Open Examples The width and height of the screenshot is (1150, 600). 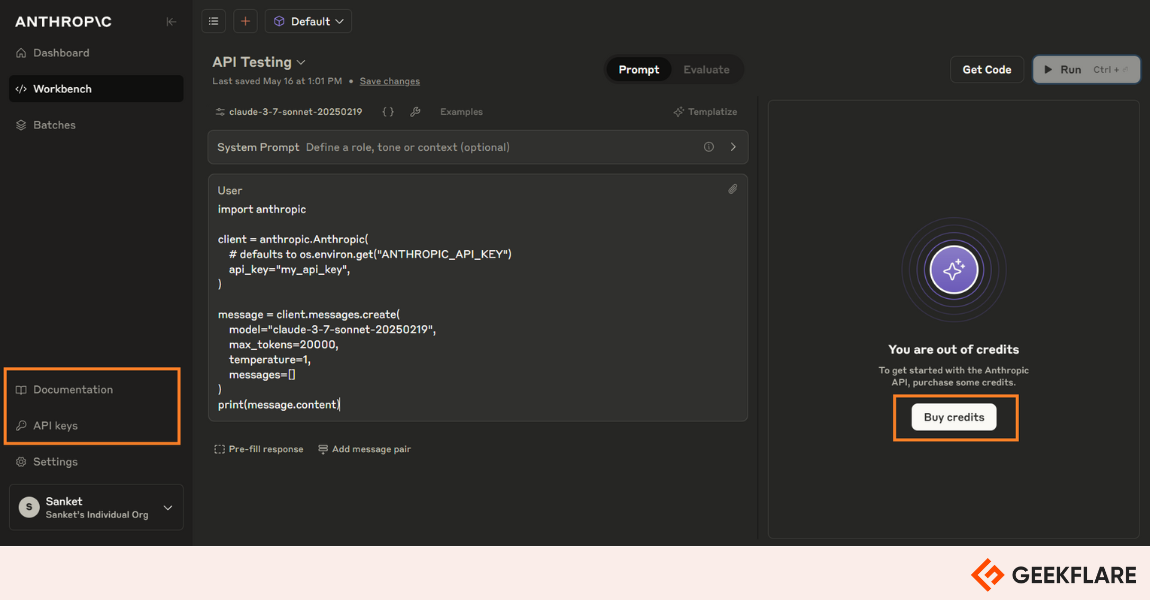461,111
